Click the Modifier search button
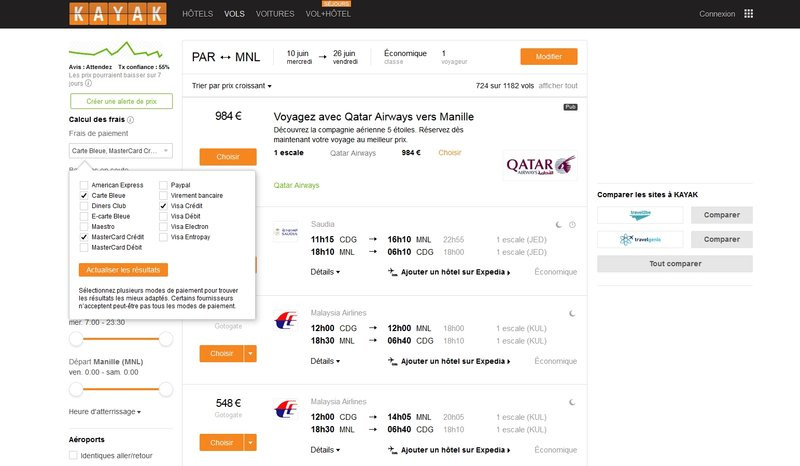 click(549, 57)
